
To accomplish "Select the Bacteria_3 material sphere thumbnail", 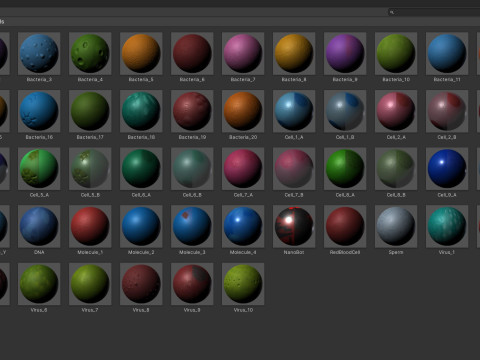I will (39, 53).
